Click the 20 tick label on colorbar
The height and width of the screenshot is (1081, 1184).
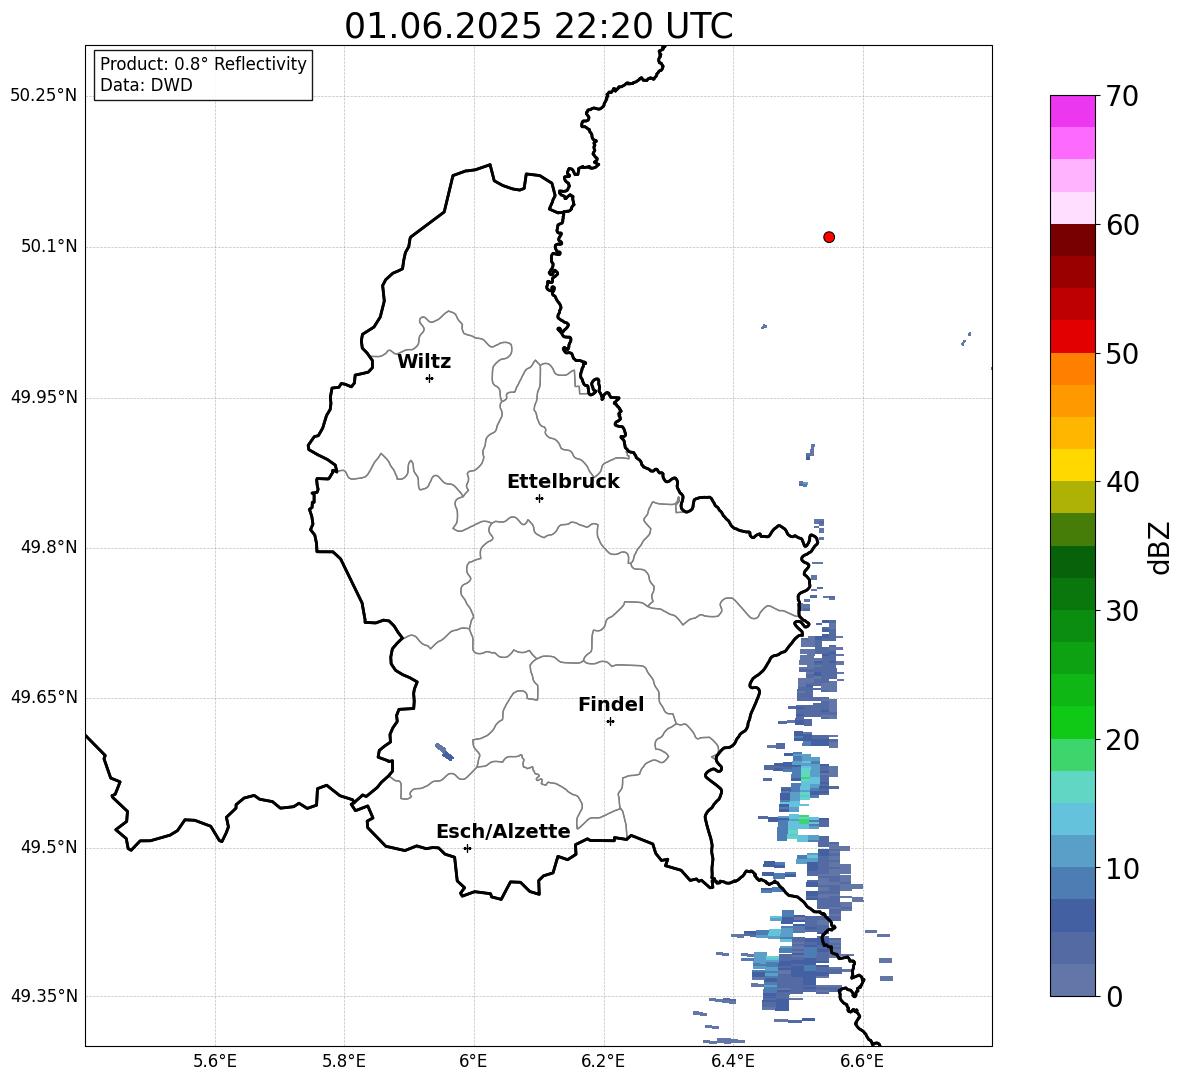click(x=1122, y=740)
